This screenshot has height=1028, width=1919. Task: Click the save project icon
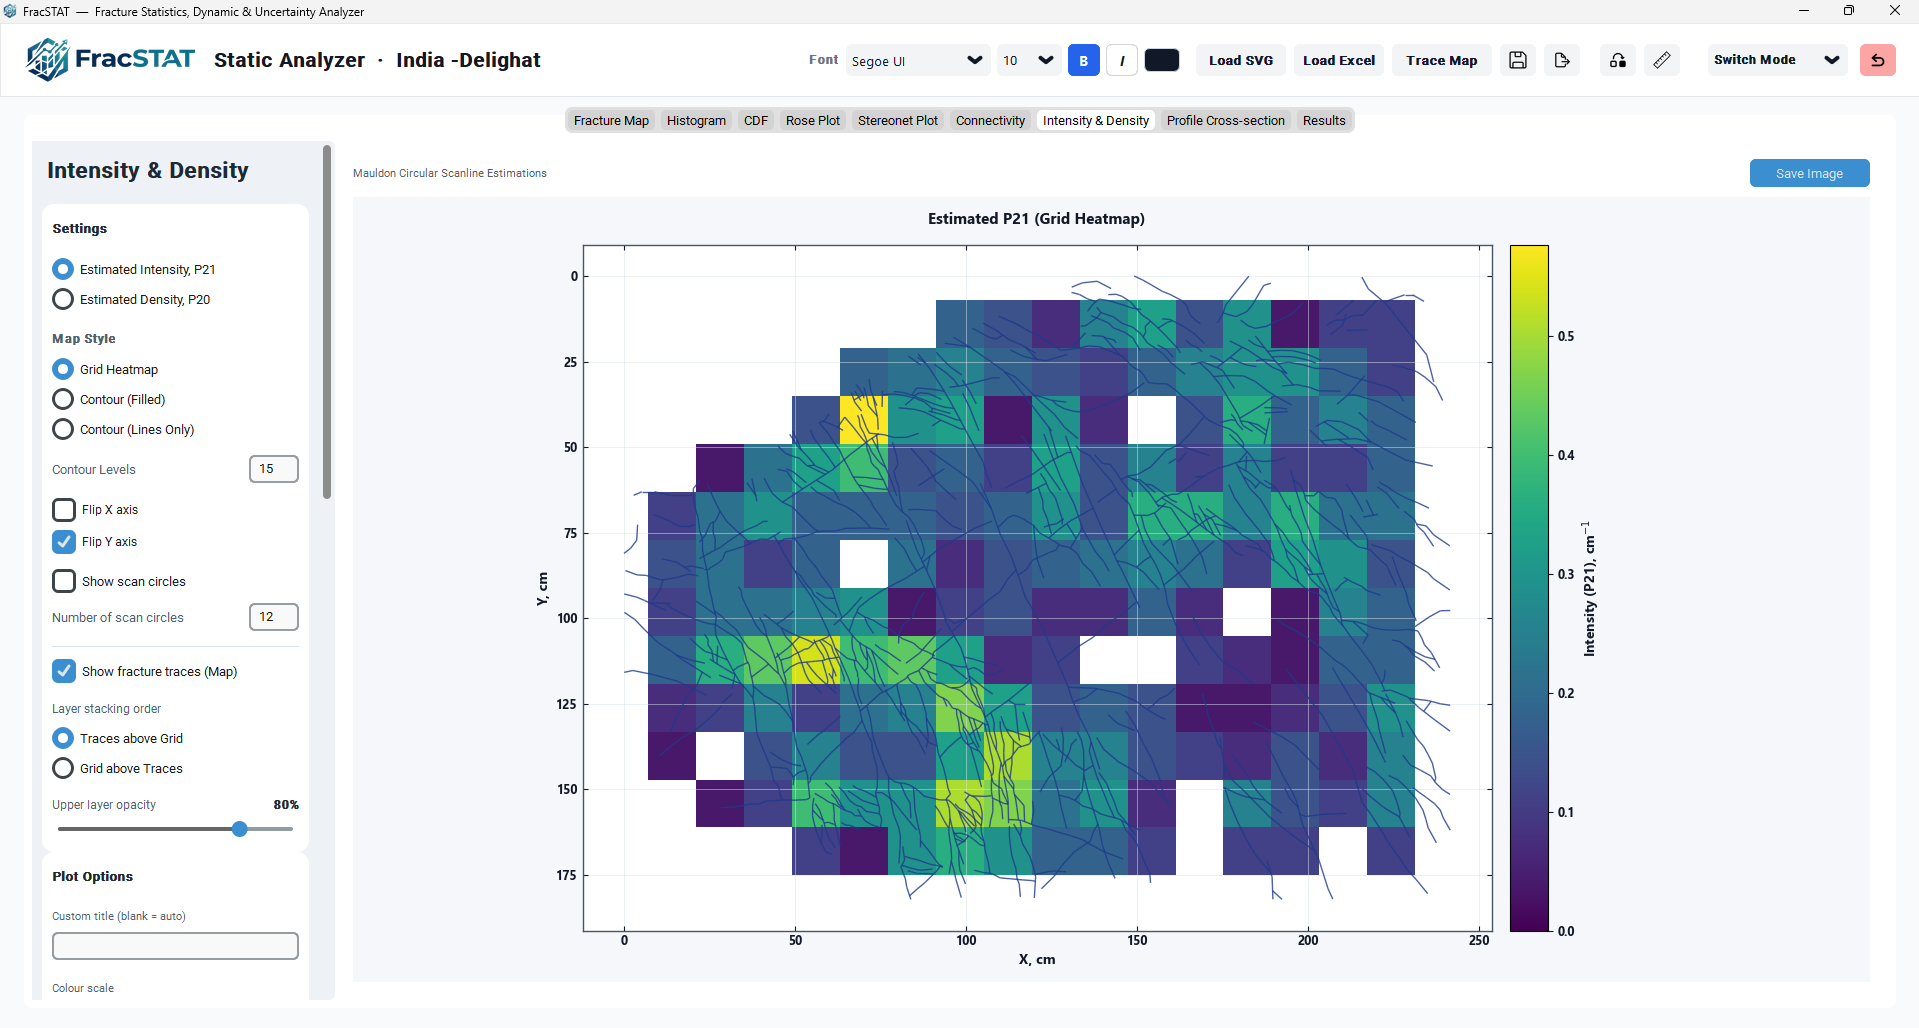(x=1517, y=60)
